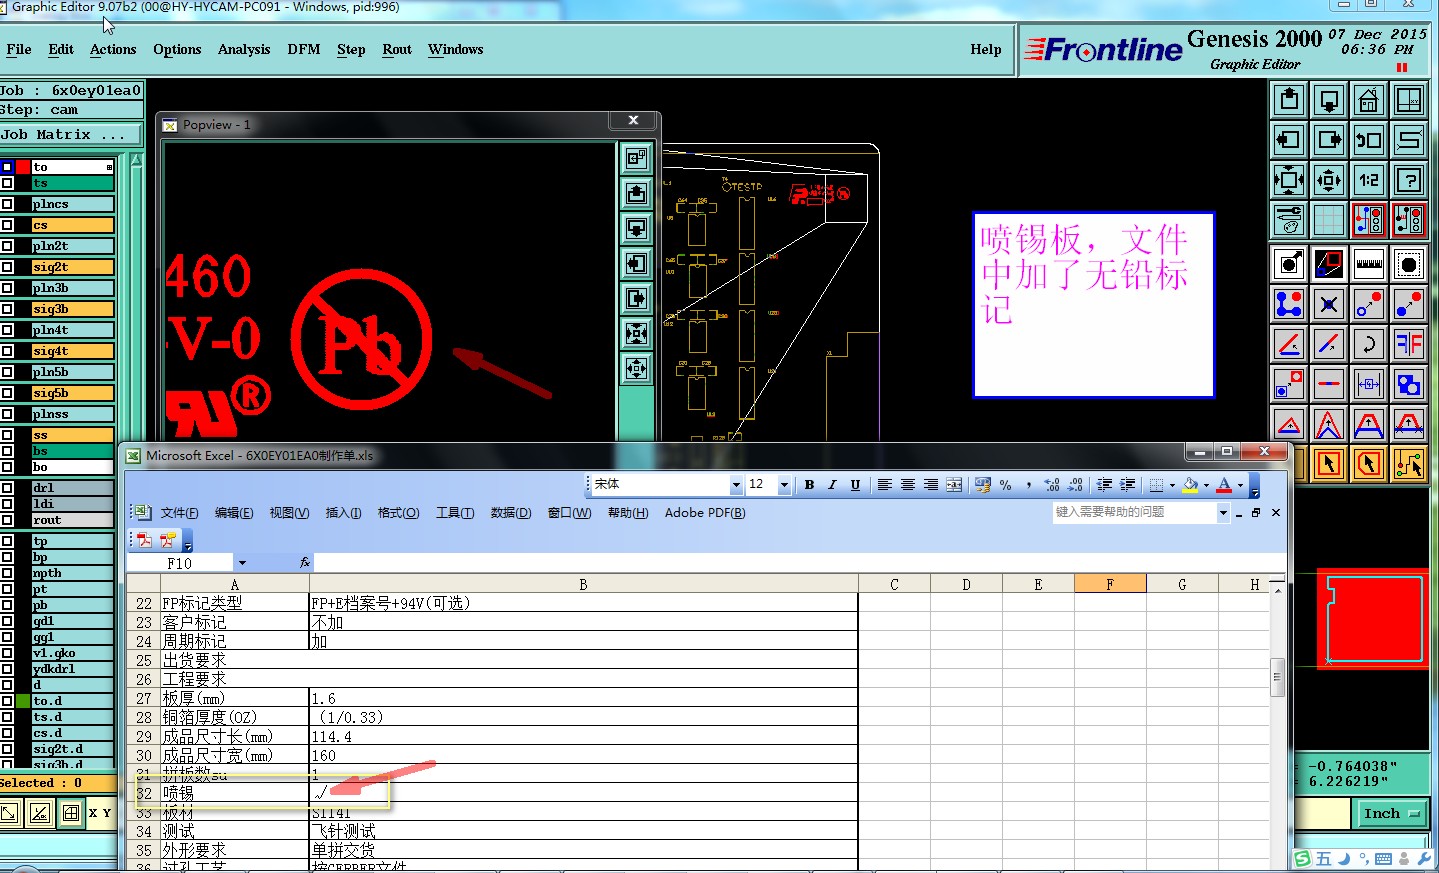
Task: Toggle display checkbox for layer sig4t
Action: pyautogui.click(x=7, y=351)
